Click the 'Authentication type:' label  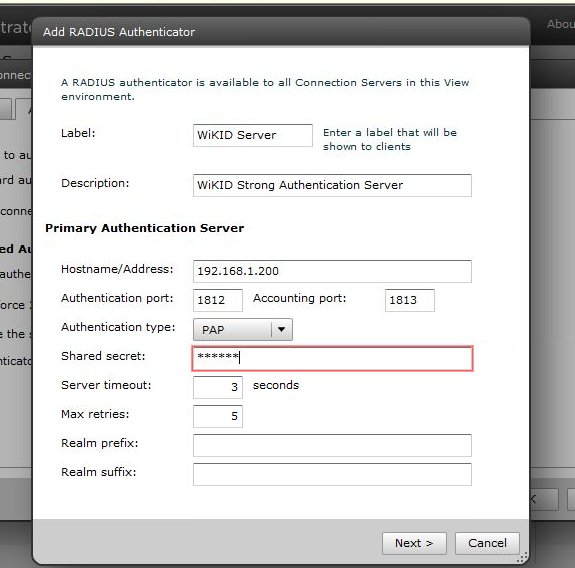118,327
